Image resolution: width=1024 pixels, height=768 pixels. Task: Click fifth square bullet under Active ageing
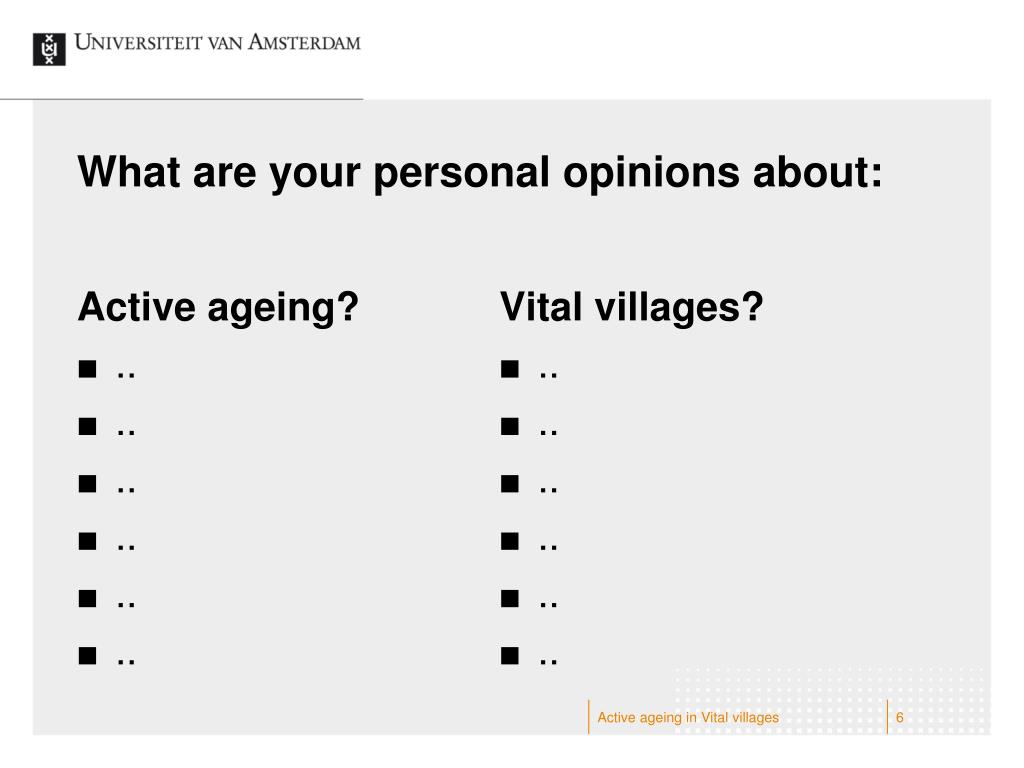pos(88,598)
